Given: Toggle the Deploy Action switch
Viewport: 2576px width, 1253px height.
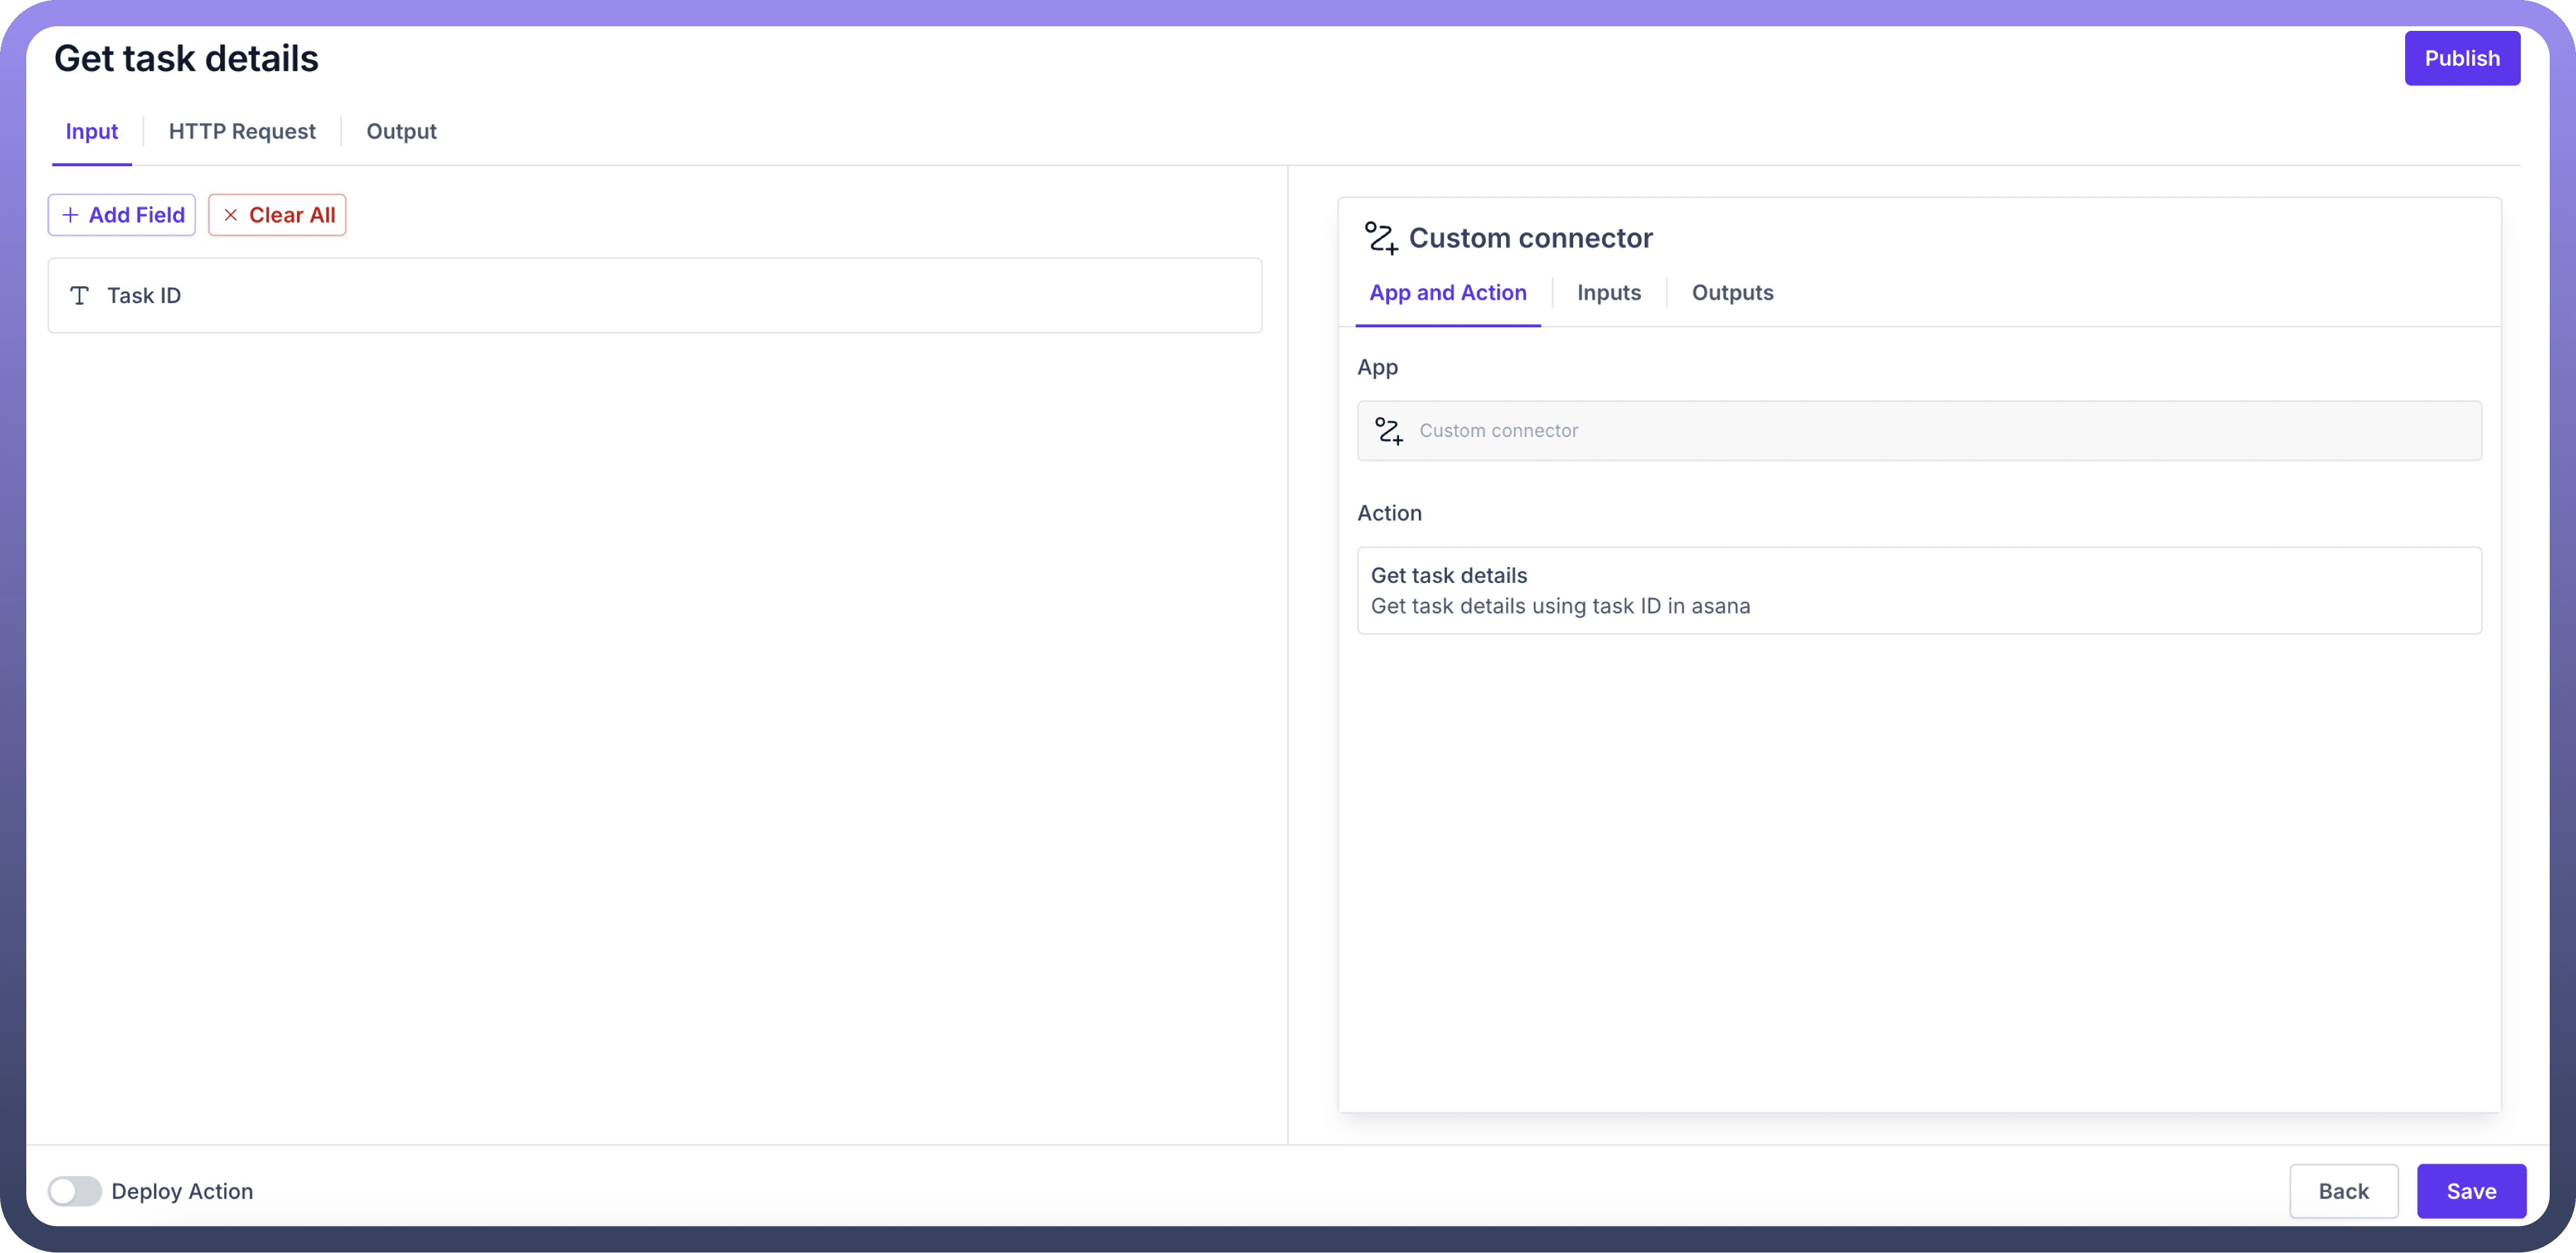Looking at the screenshot, I should coord(75,1191).
